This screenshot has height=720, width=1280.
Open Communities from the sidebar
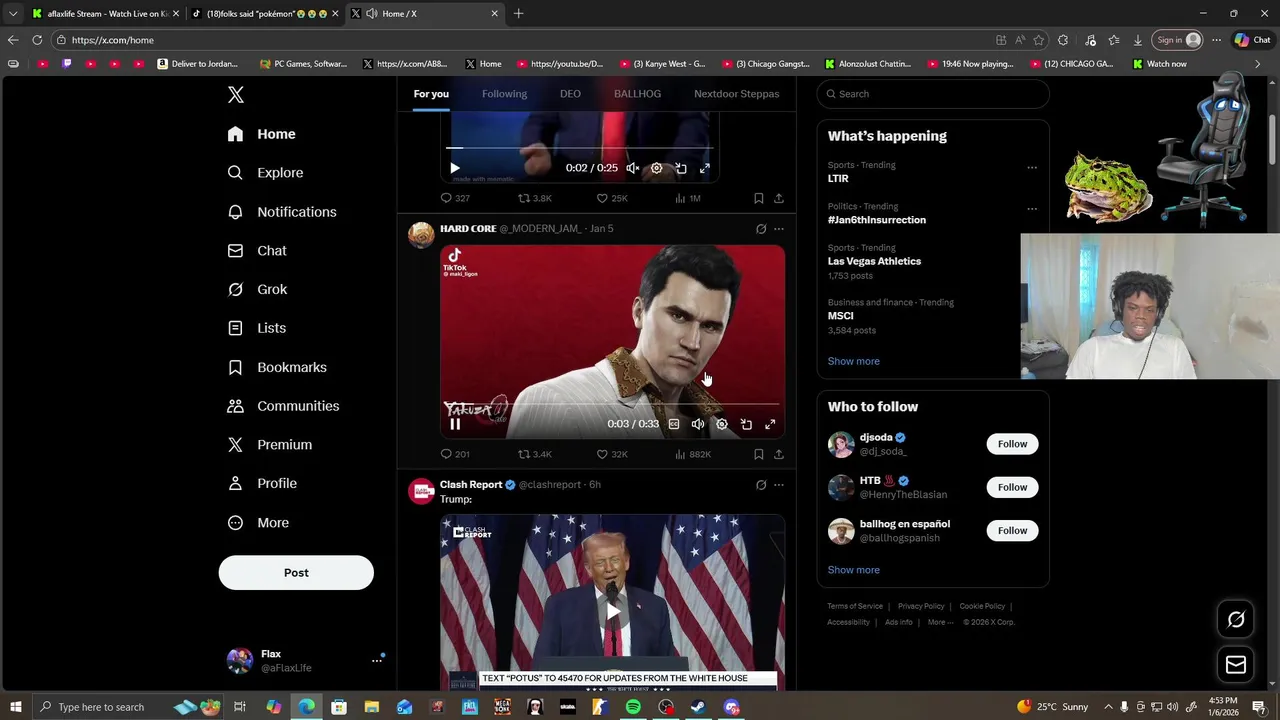(x=283, y=406)
